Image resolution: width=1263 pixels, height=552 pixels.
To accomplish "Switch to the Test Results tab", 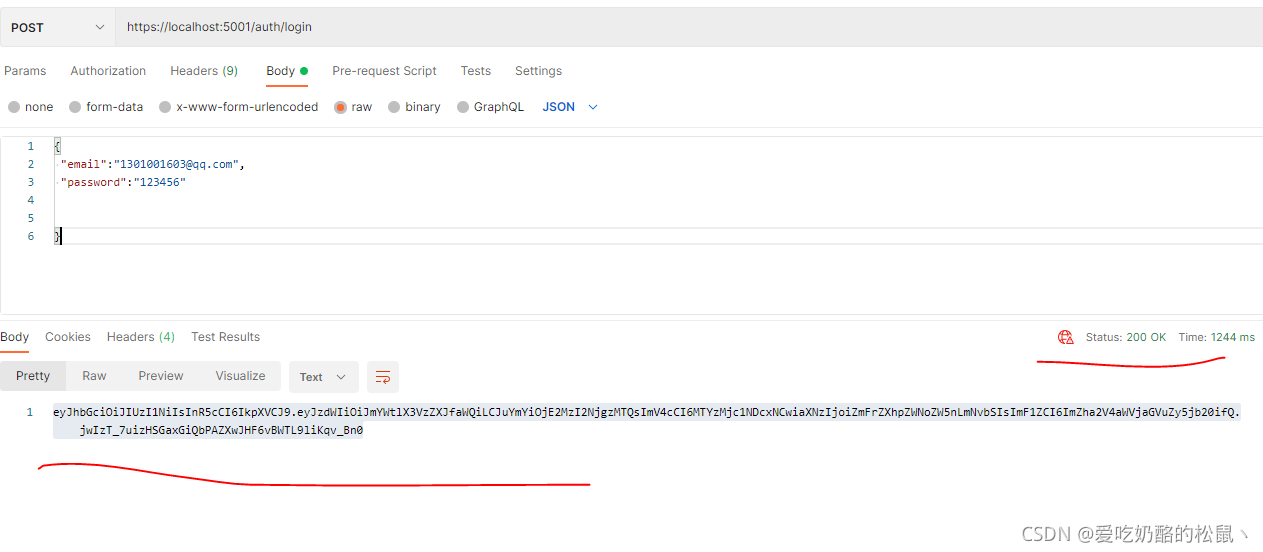I will coord(225,337).
